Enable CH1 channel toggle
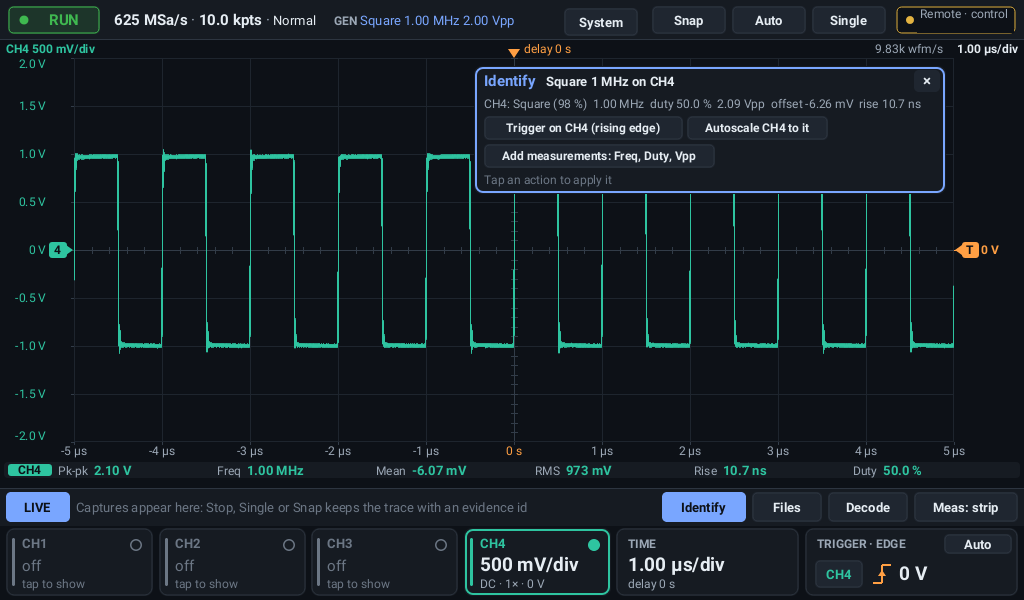The height and width of the screenshot is (600, 1024). pos(136,545)
